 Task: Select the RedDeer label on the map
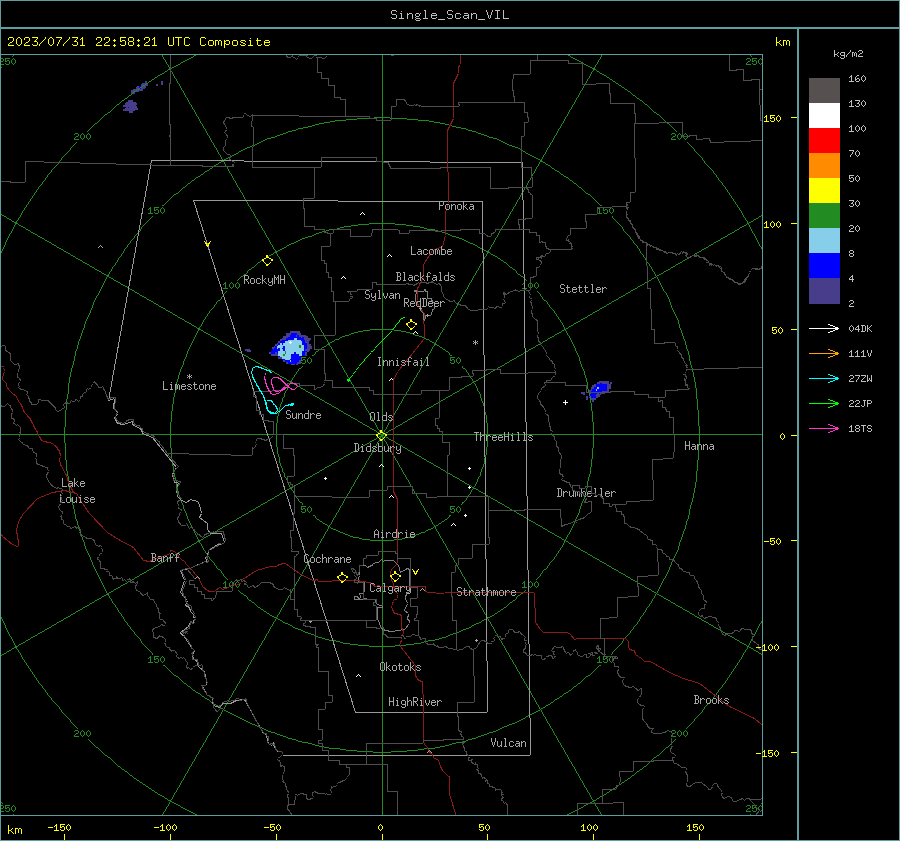(424, 303)
